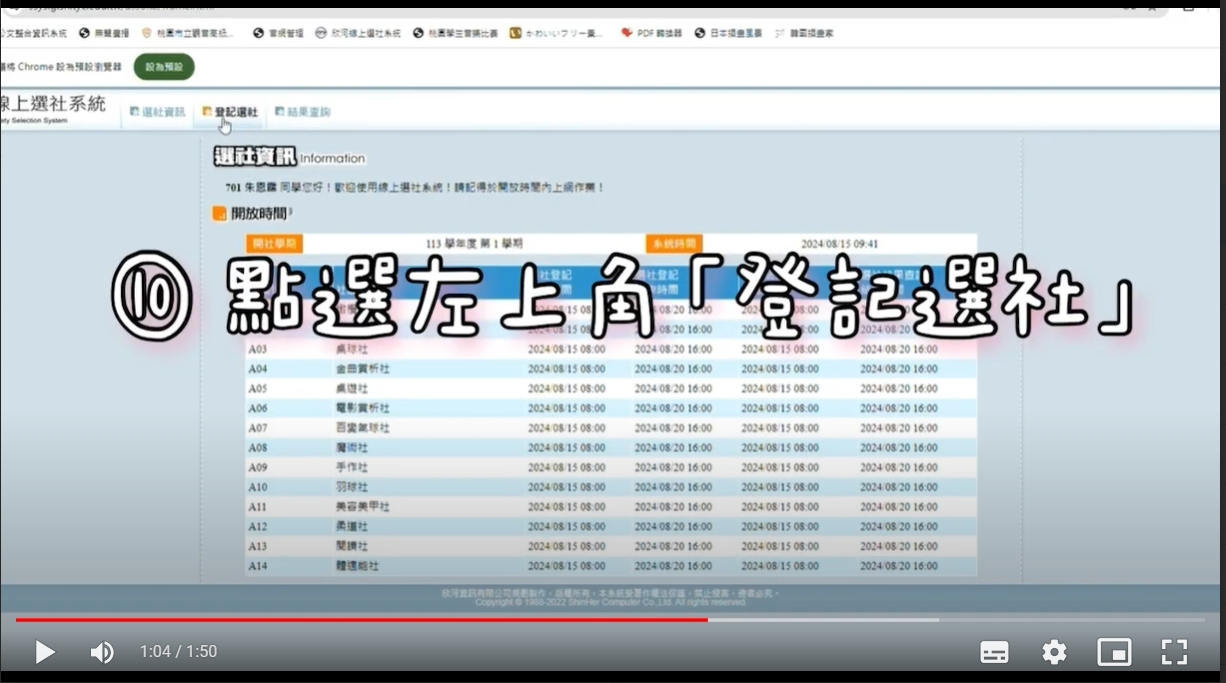Click the 結果查詢 tab icon
1226x683 pixels.
[x=279, y=112]
